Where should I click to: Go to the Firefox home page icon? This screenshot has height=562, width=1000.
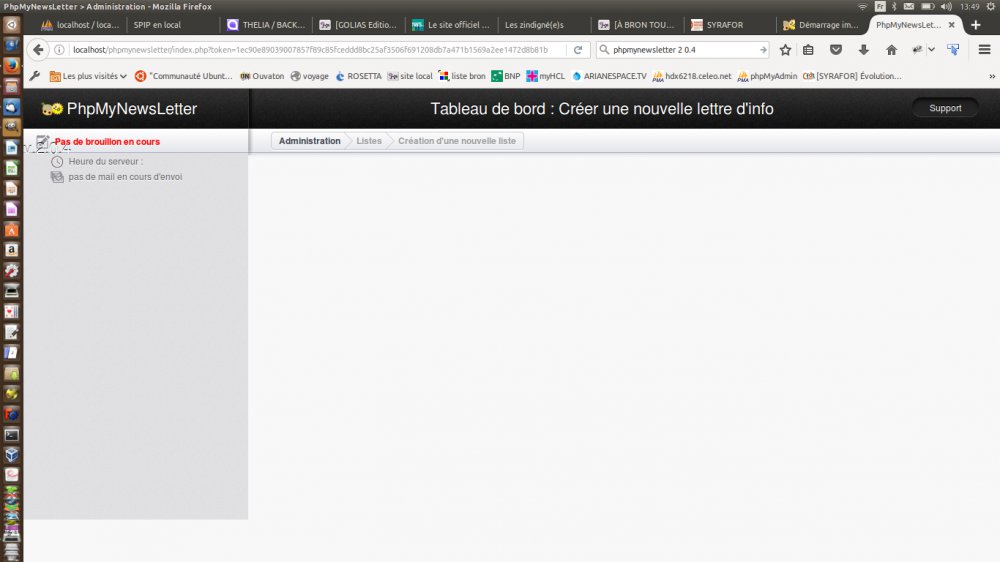(891, 50)
